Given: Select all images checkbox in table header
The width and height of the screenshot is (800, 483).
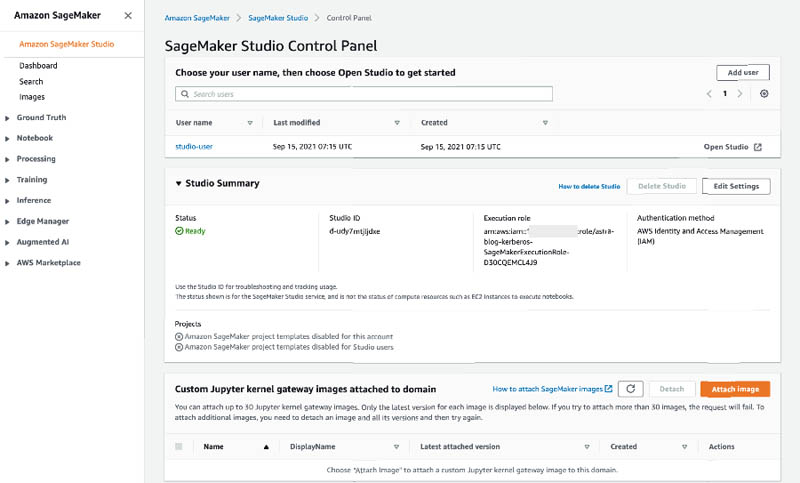Looking at the screenshot, I should [179, 447].
